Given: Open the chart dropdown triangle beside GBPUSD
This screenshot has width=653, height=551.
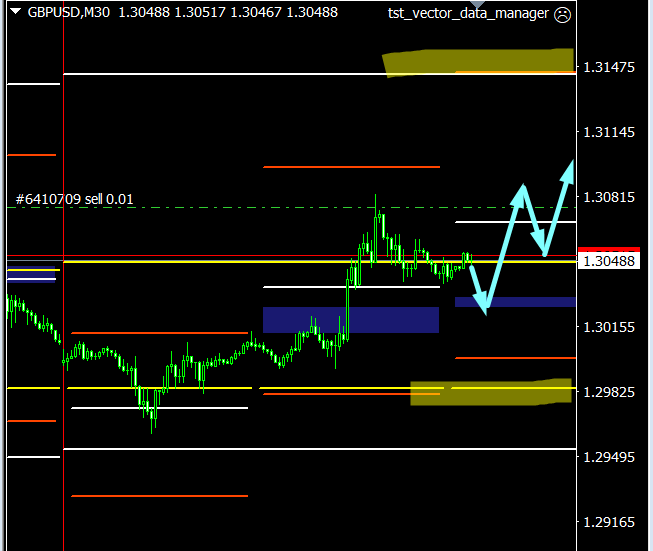Looking at the screenshot, I should [x=16, y=12].
